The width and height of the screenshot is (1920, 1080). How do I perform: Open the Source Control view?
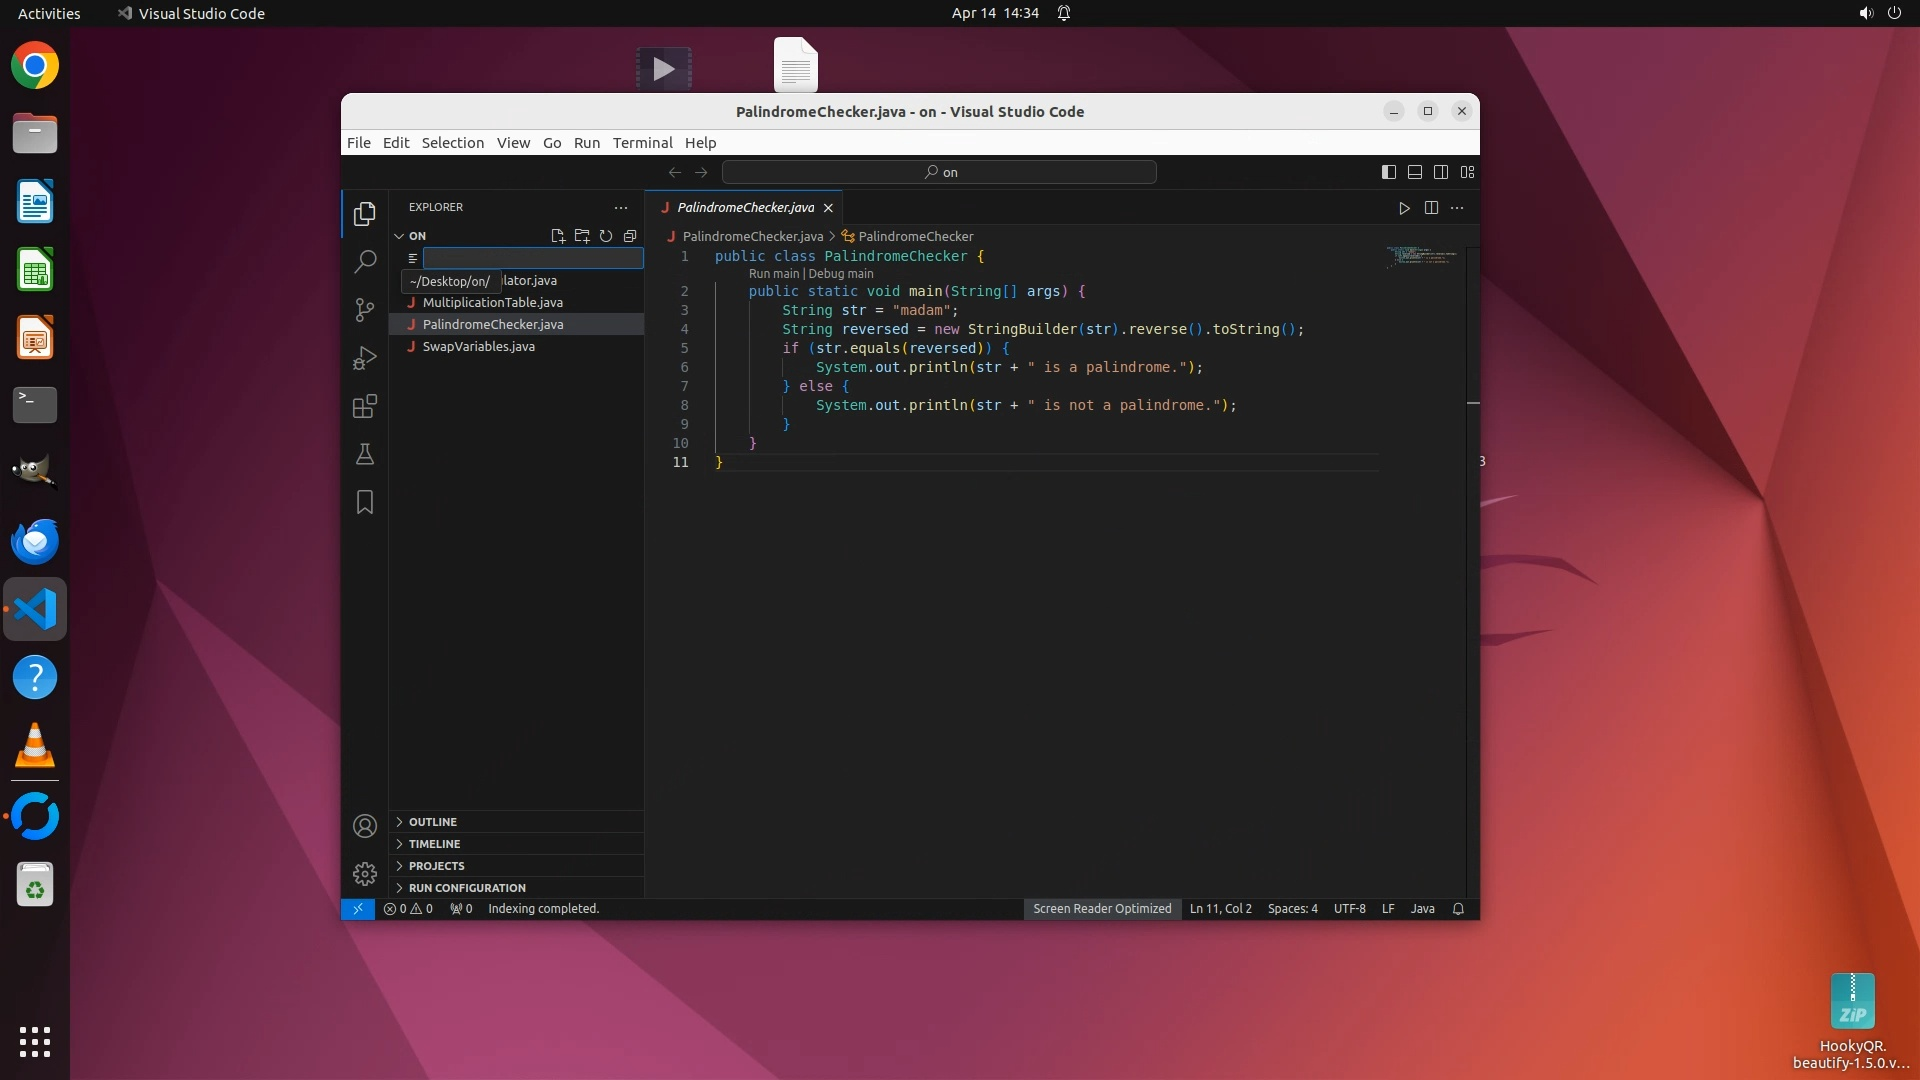point(365,310)
